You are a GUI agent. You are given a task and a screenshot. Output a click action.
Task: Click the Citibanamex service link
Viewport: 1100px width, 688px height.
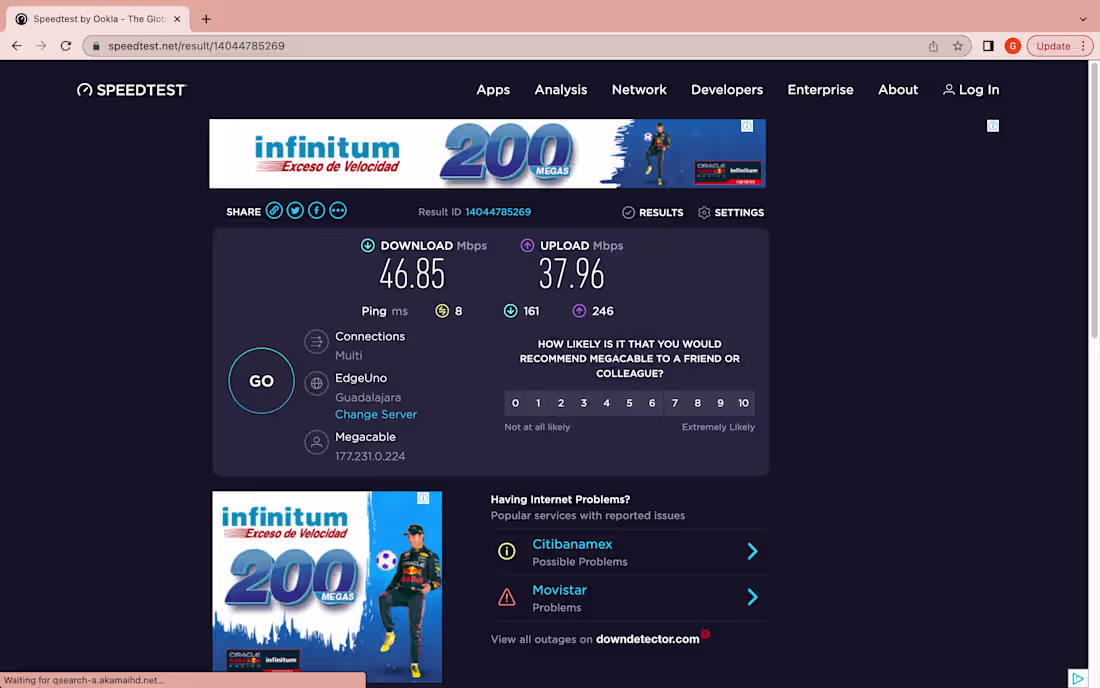pos(572,544)
